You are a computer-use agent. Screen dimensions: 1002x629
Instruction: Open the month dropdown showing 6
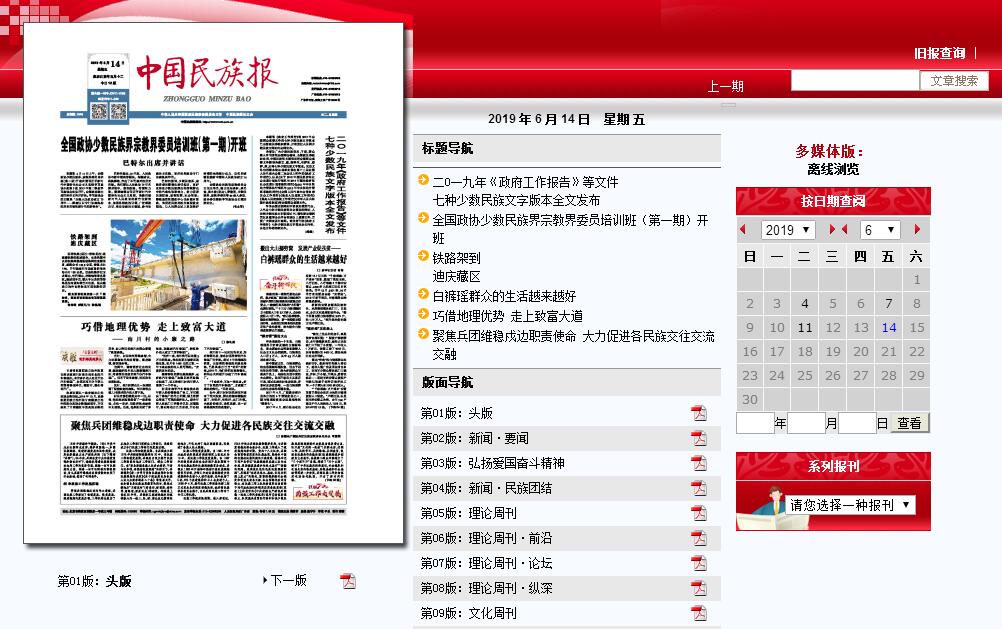click(880, 230)
